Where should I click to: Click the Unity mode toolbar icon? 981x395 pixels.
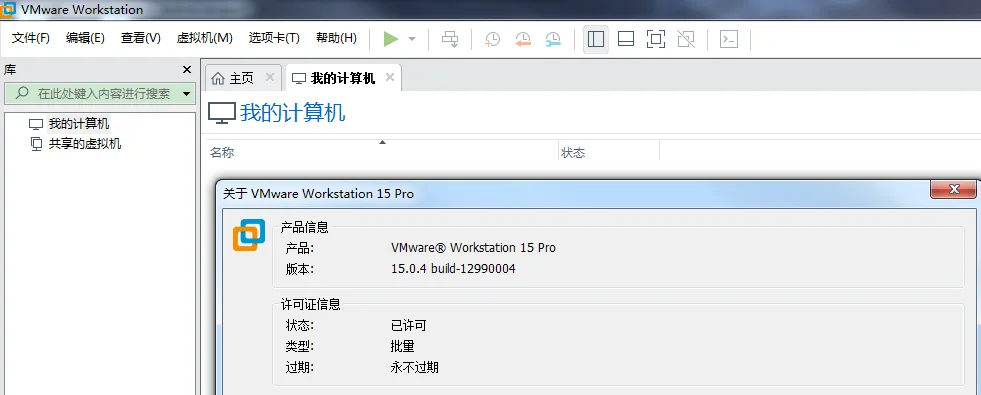pos(686,39)
